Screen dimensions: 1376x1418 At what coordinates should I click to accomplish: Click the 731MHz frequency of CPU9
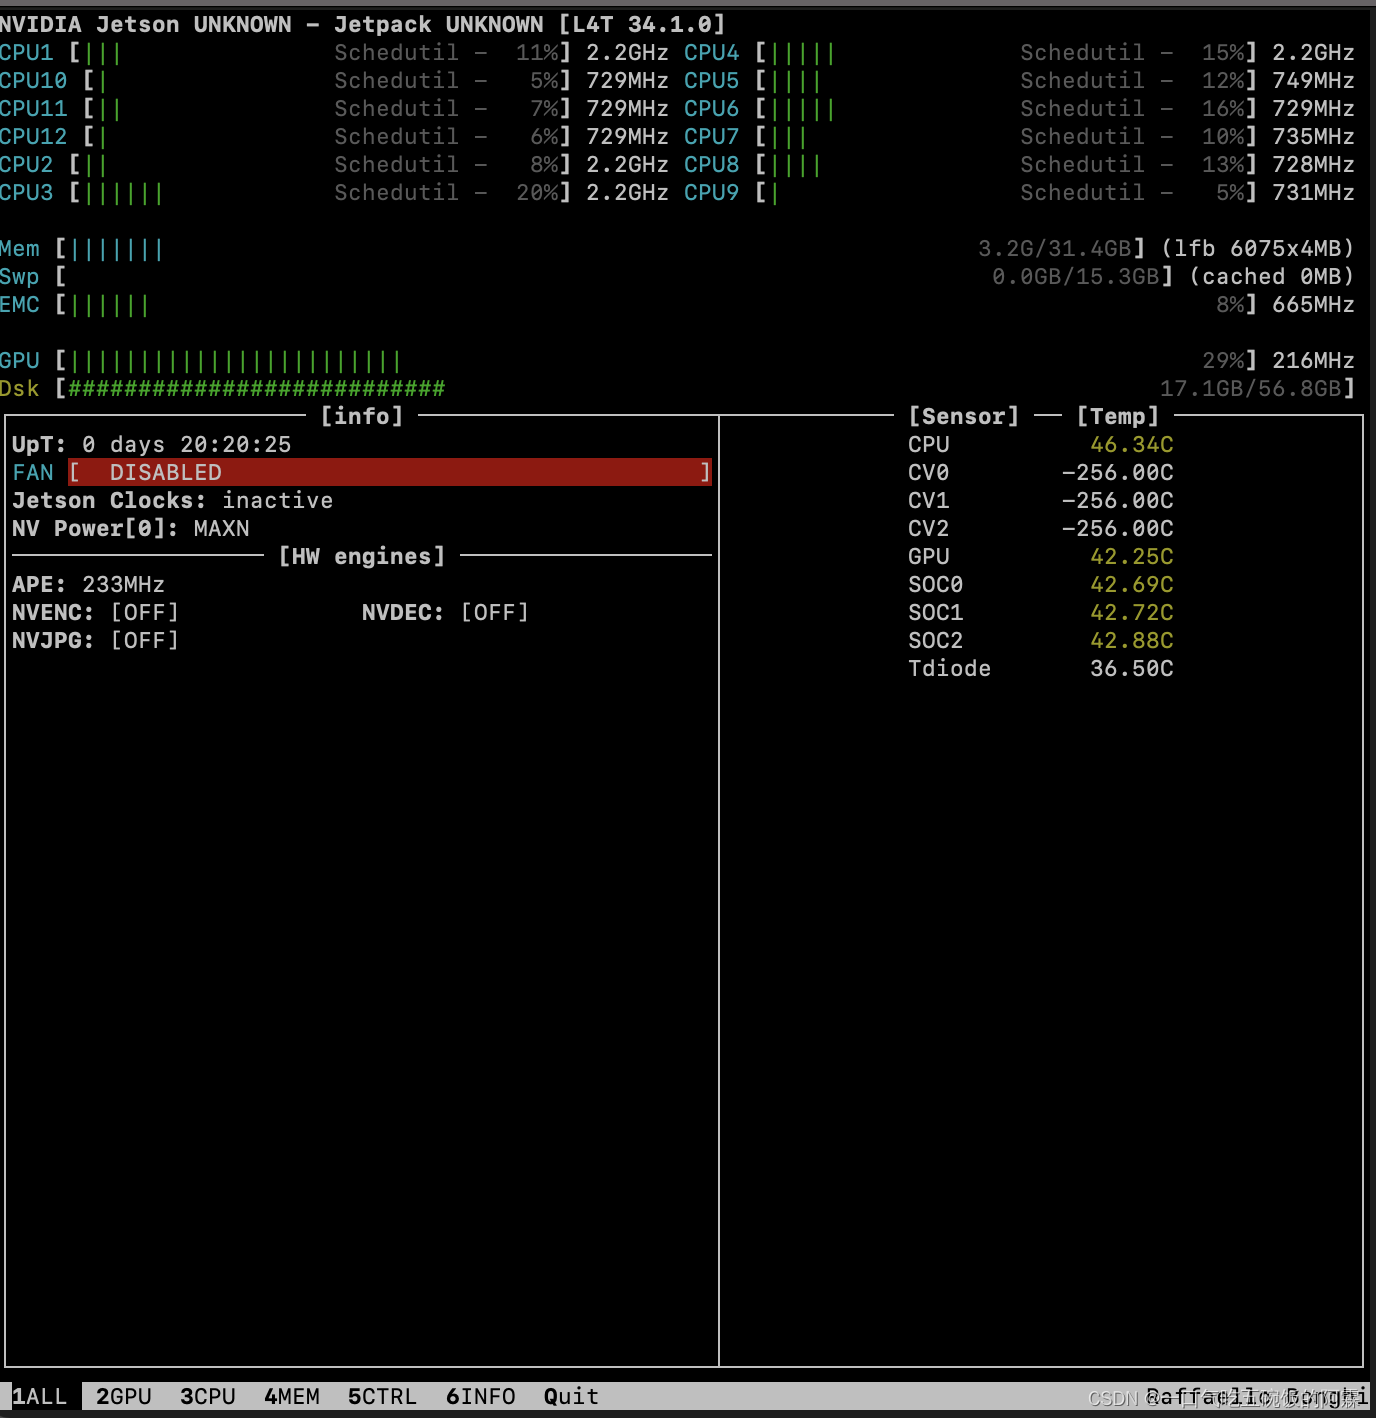coord(1313,192)
